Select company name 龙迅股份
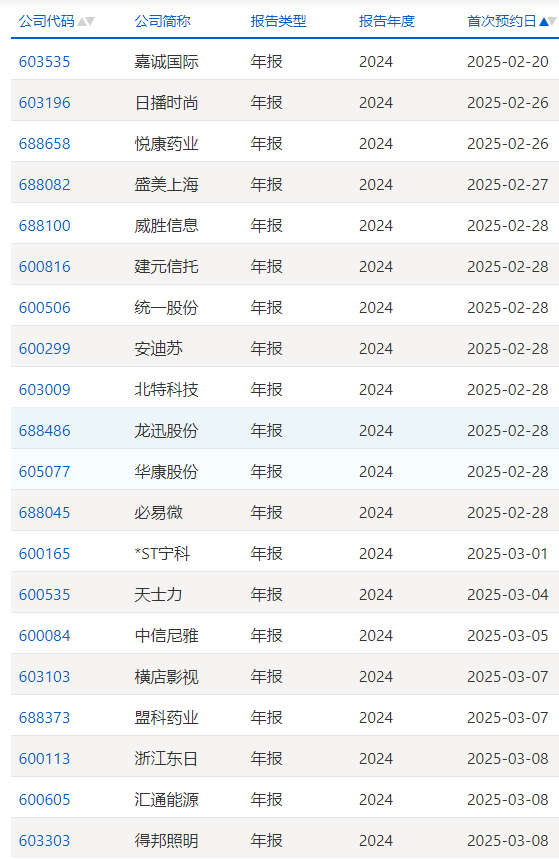 (167, 431)
